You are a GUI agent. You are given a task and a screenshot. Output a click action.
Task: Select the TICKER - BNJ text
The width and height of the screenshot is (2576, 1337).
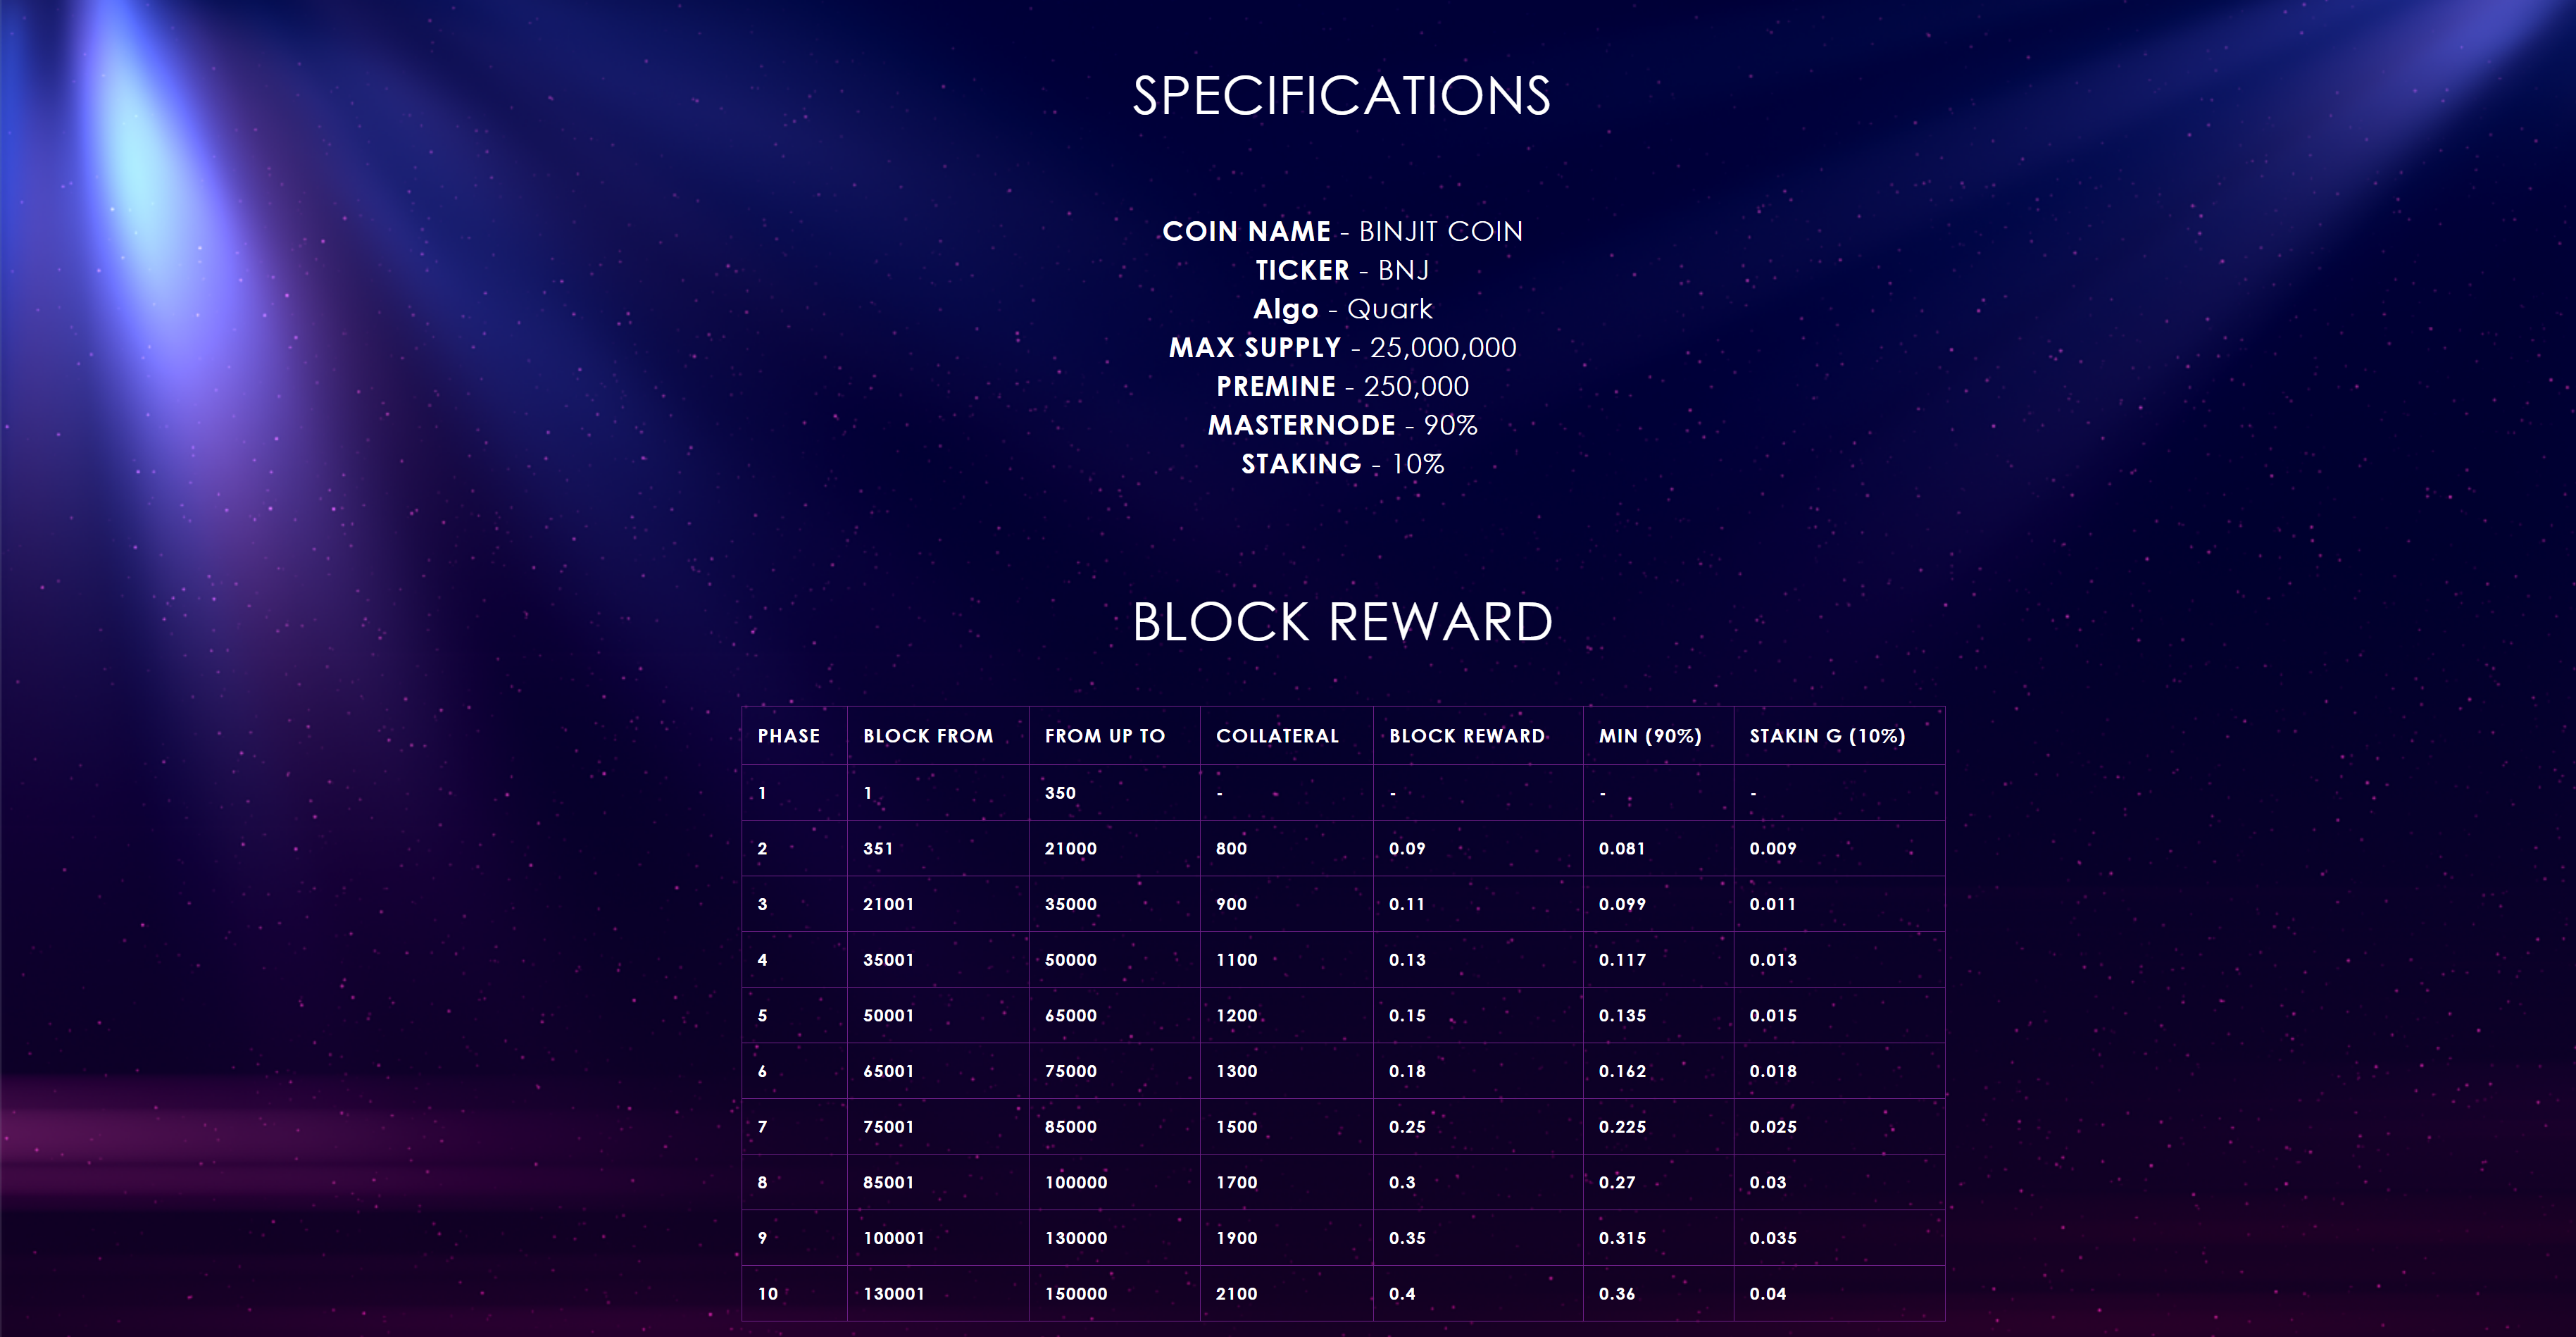tap(1342, 270)
